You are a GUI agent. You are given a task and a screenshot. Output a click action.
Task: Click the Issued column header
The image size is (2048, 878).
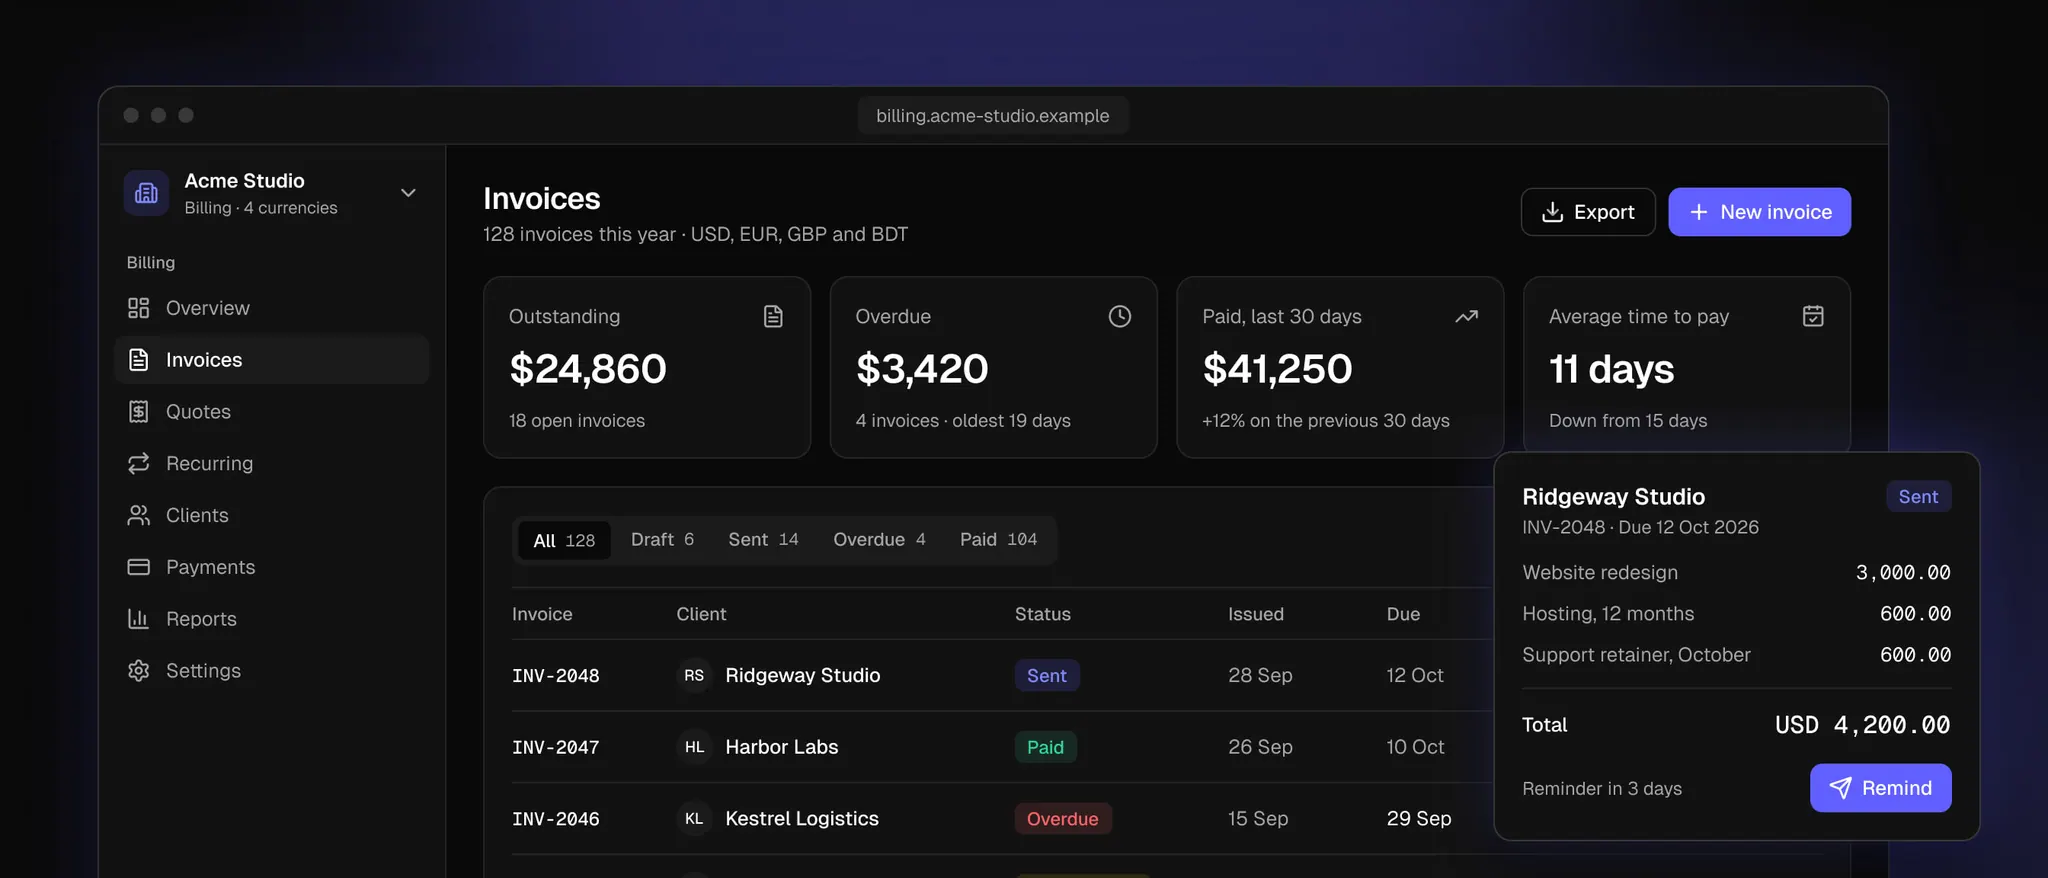point(1256,614)
